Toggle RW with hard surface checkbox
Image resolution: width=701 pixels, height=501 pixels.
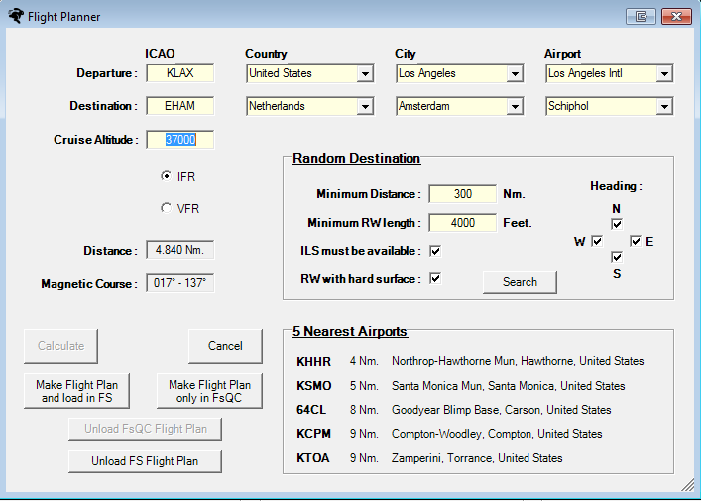[435, 278]
